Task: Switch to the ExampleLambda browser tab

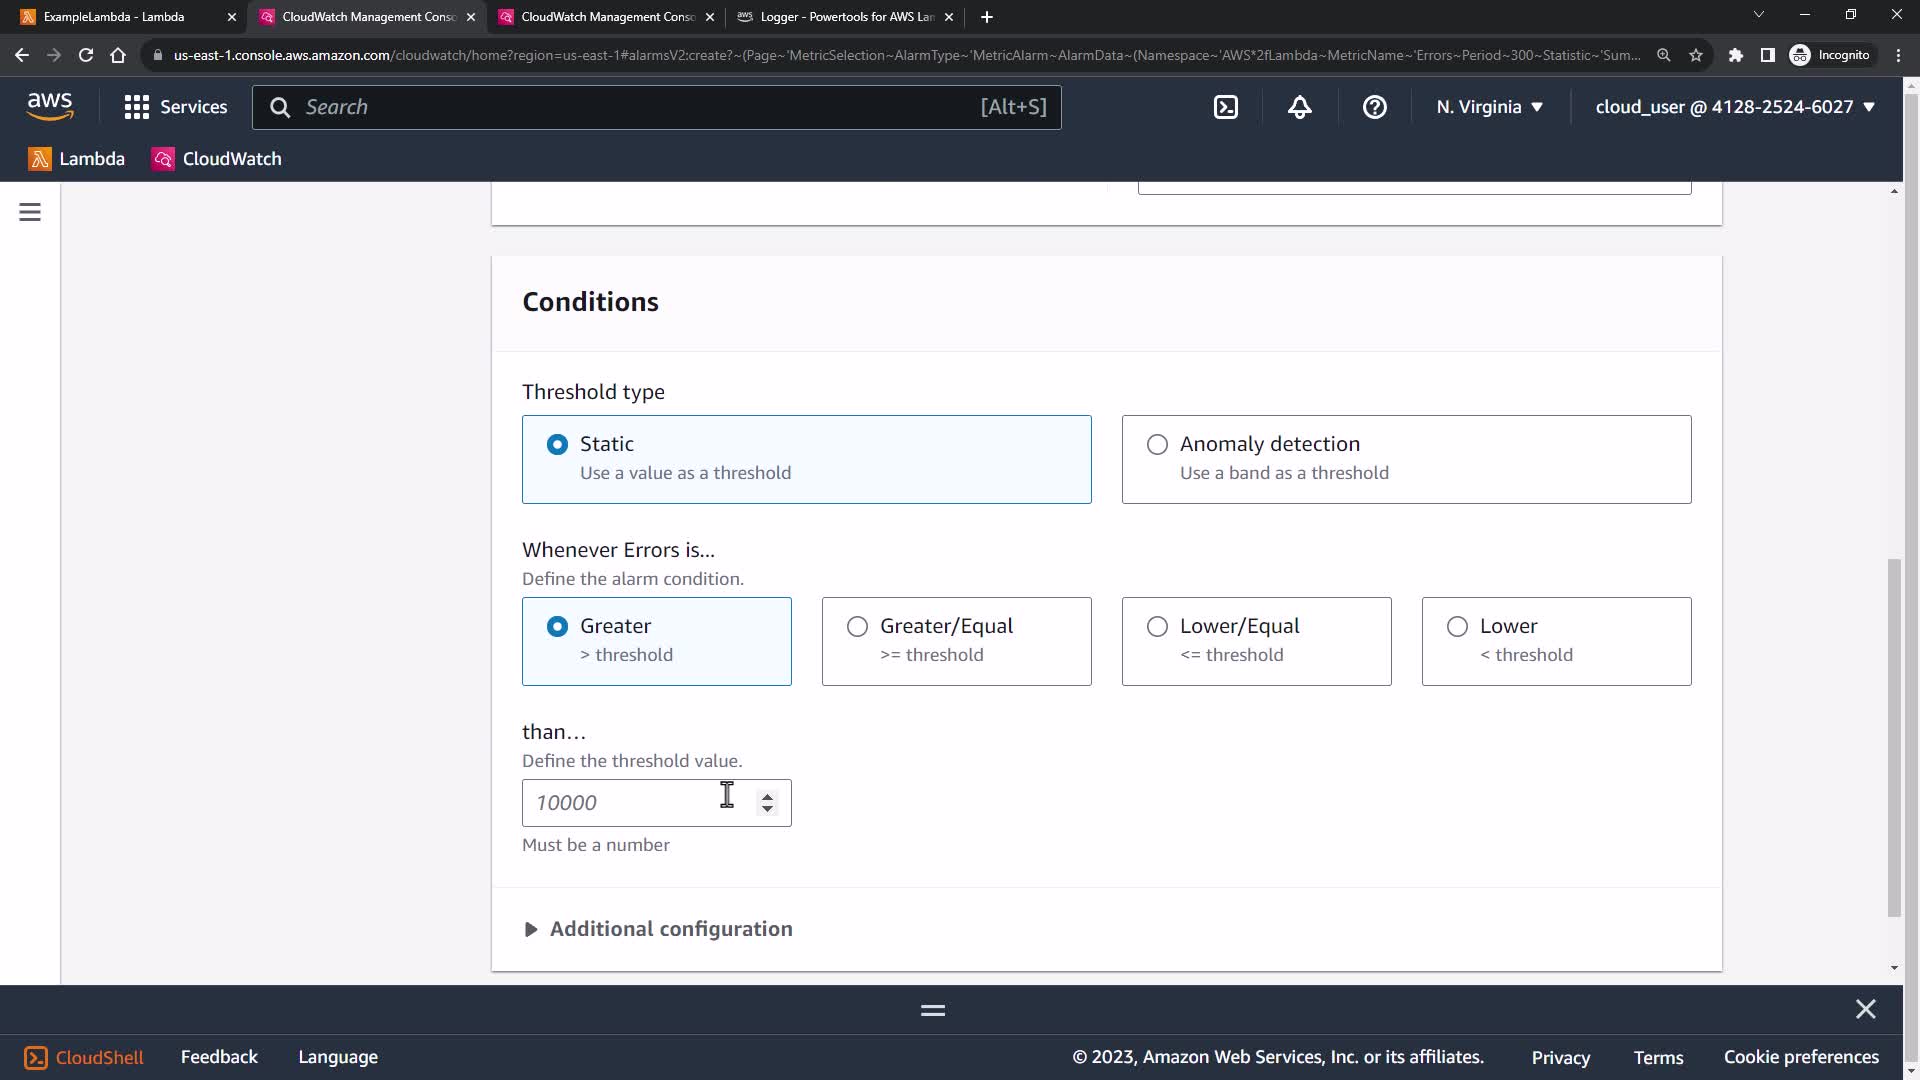Action: point(115,17)
